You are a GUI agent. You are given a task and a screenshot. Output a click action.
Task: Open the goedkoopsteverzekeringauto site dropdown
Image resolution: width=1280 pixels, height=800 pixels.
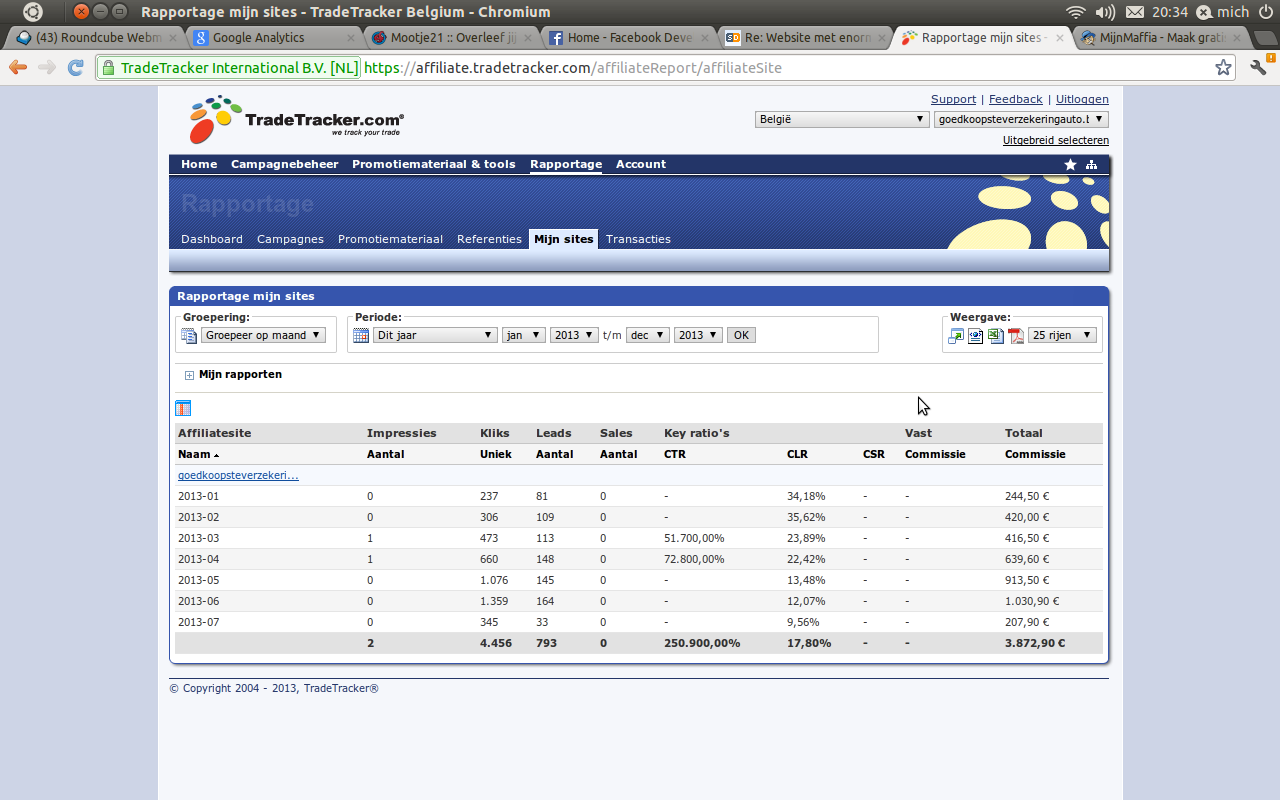point(1021,119)
